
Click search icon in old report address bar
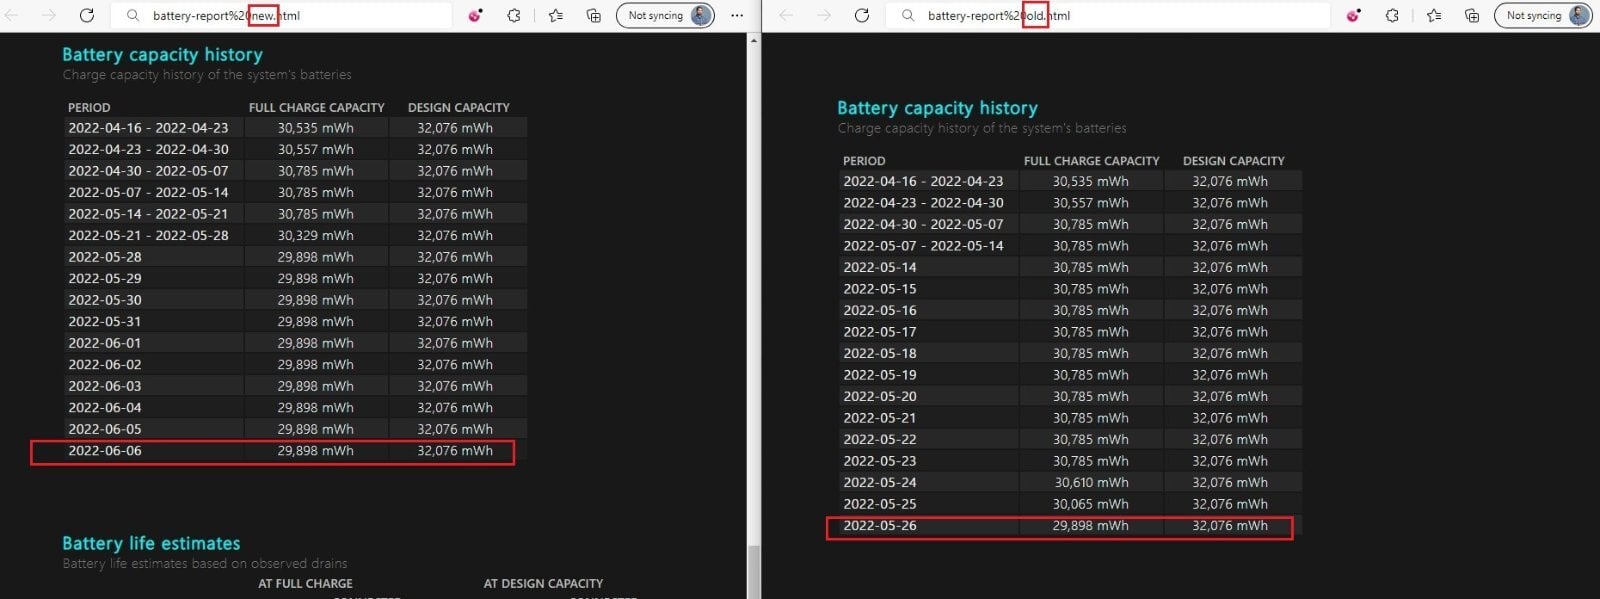907,15
